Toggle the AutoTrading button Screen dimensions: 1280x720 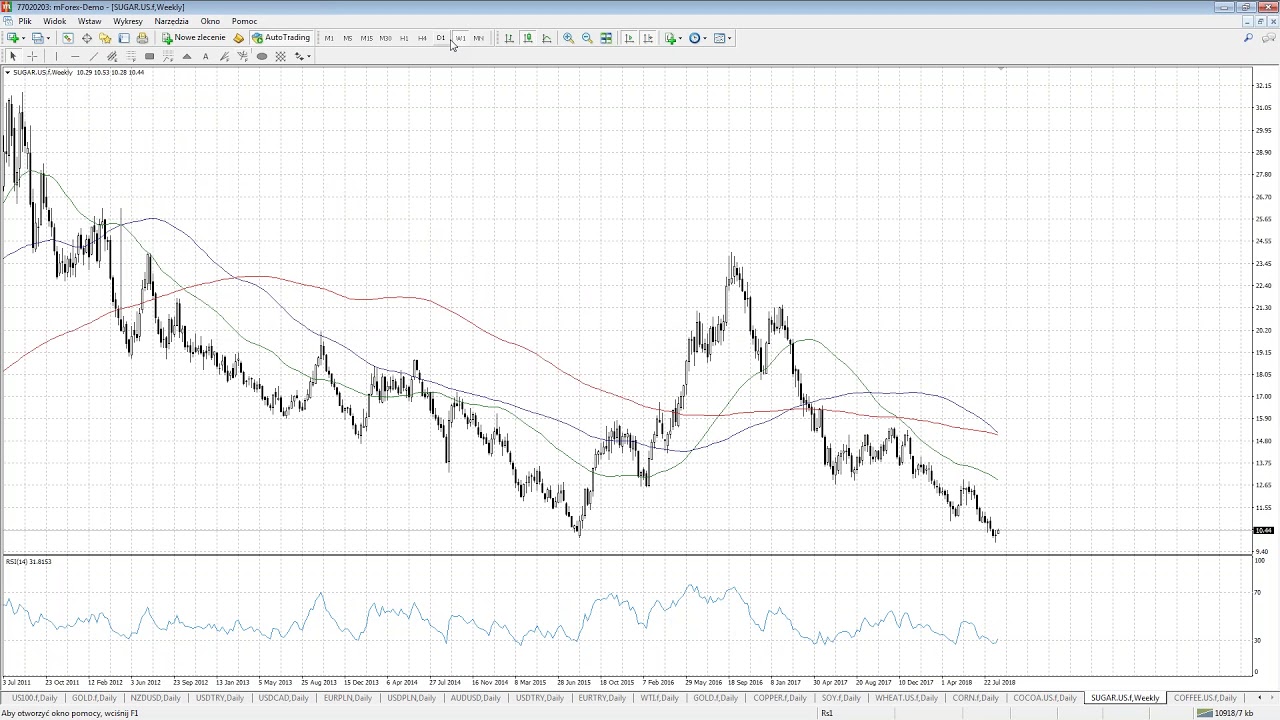coord(281,38)
